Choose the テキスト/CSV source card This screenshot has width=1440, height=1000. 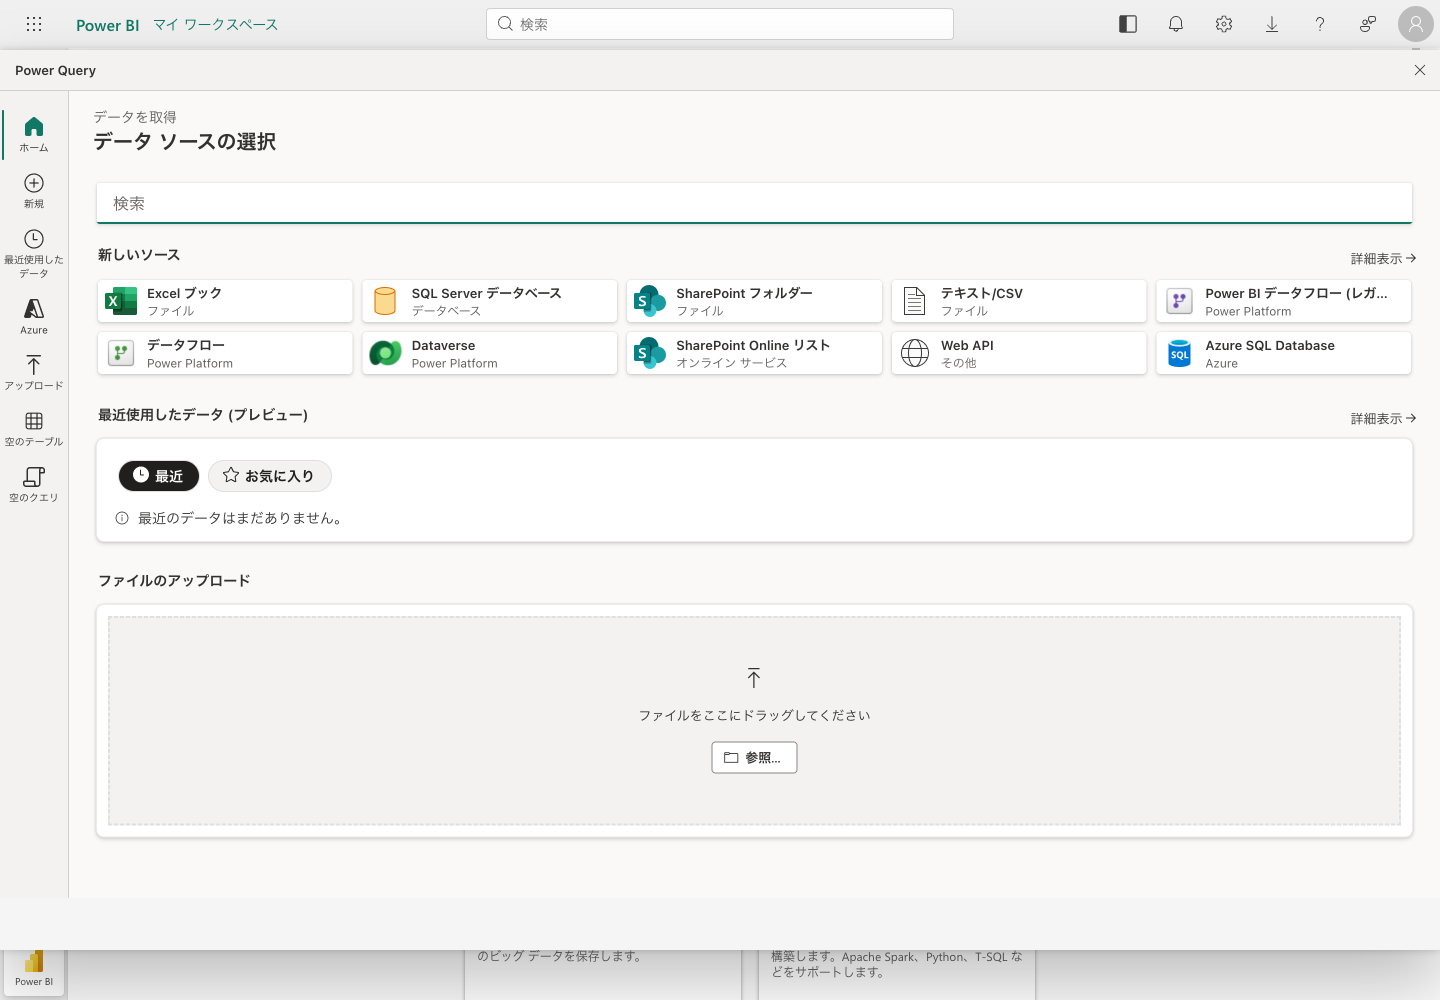point(1019,301)
